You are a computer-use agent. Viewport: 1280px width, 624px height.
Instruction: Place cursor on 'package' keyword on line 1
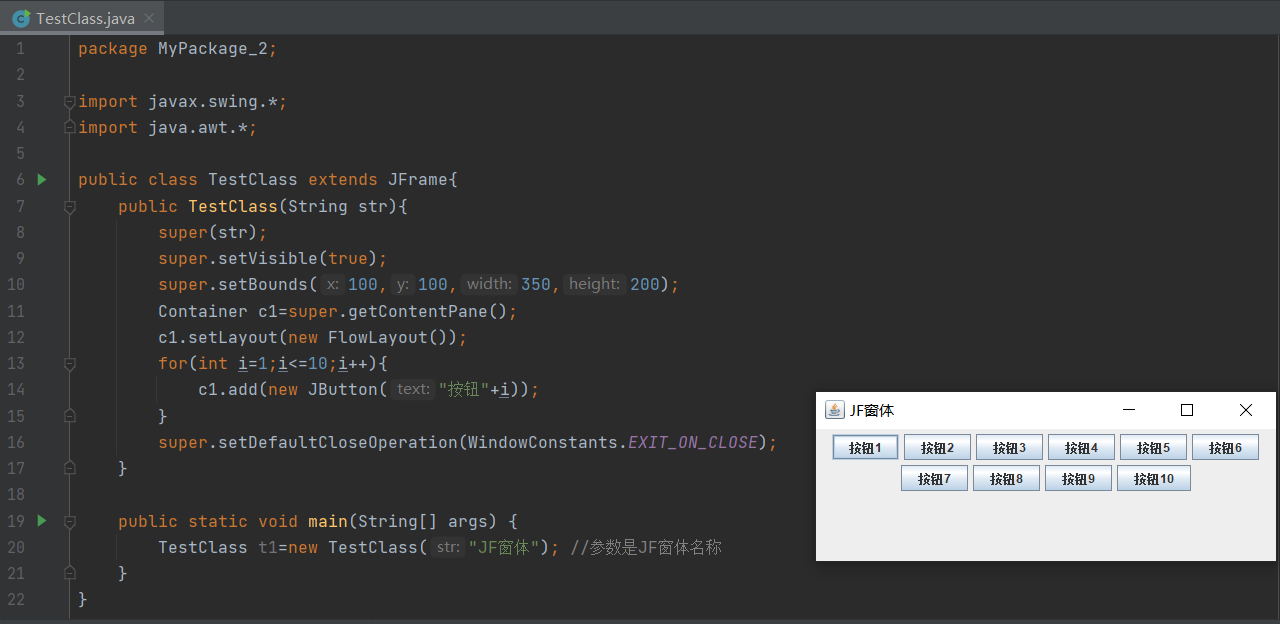pos(113,48)
